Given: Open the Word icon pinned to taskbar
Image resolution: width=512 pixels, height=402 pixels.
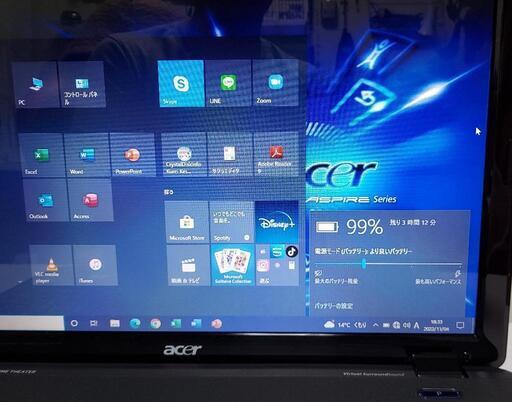Looking at the screenshot, I should pos(196,323).
